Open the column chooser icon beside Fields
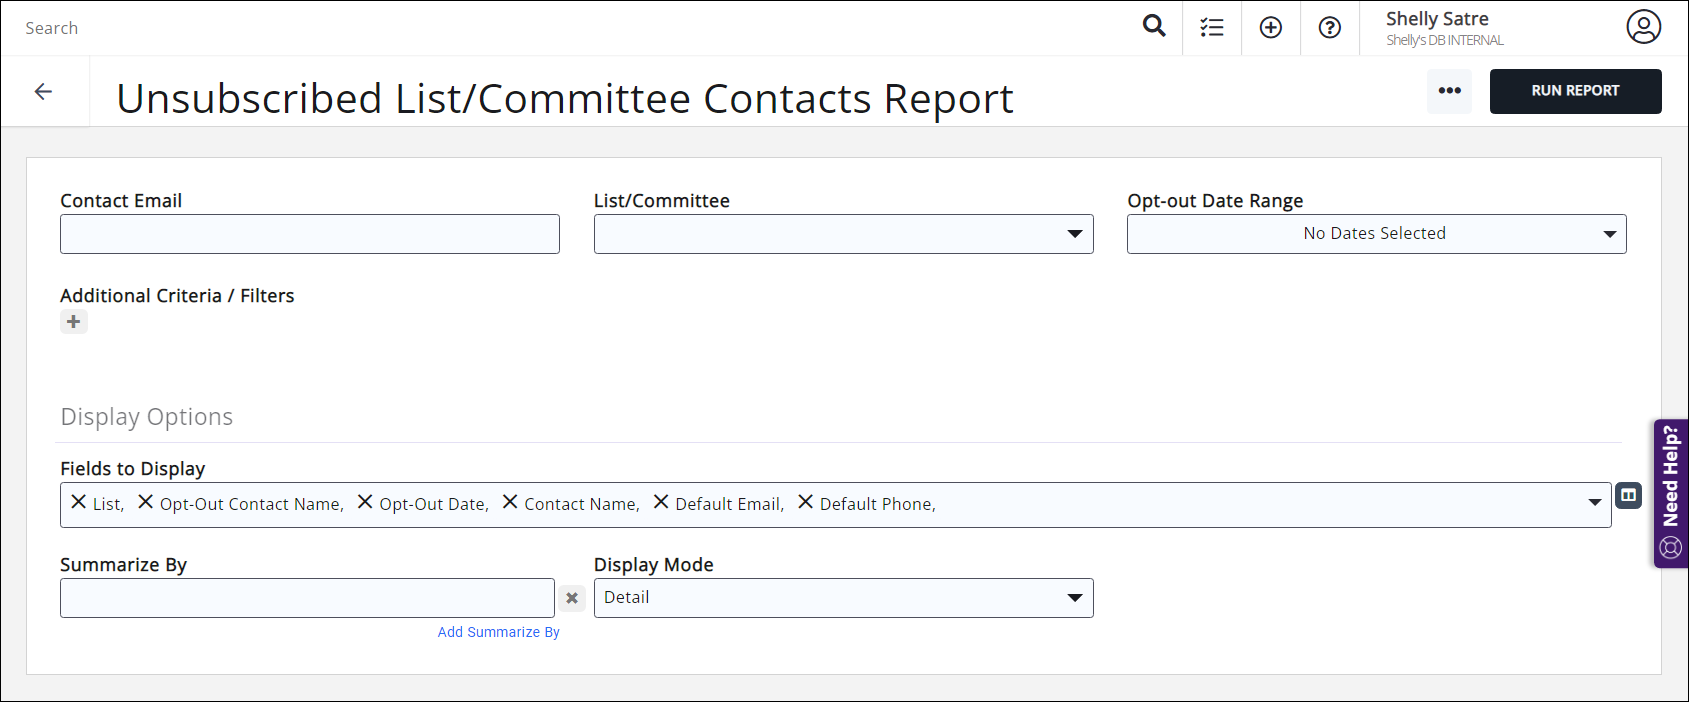 pyautogui.click(x=1628, y=495)
